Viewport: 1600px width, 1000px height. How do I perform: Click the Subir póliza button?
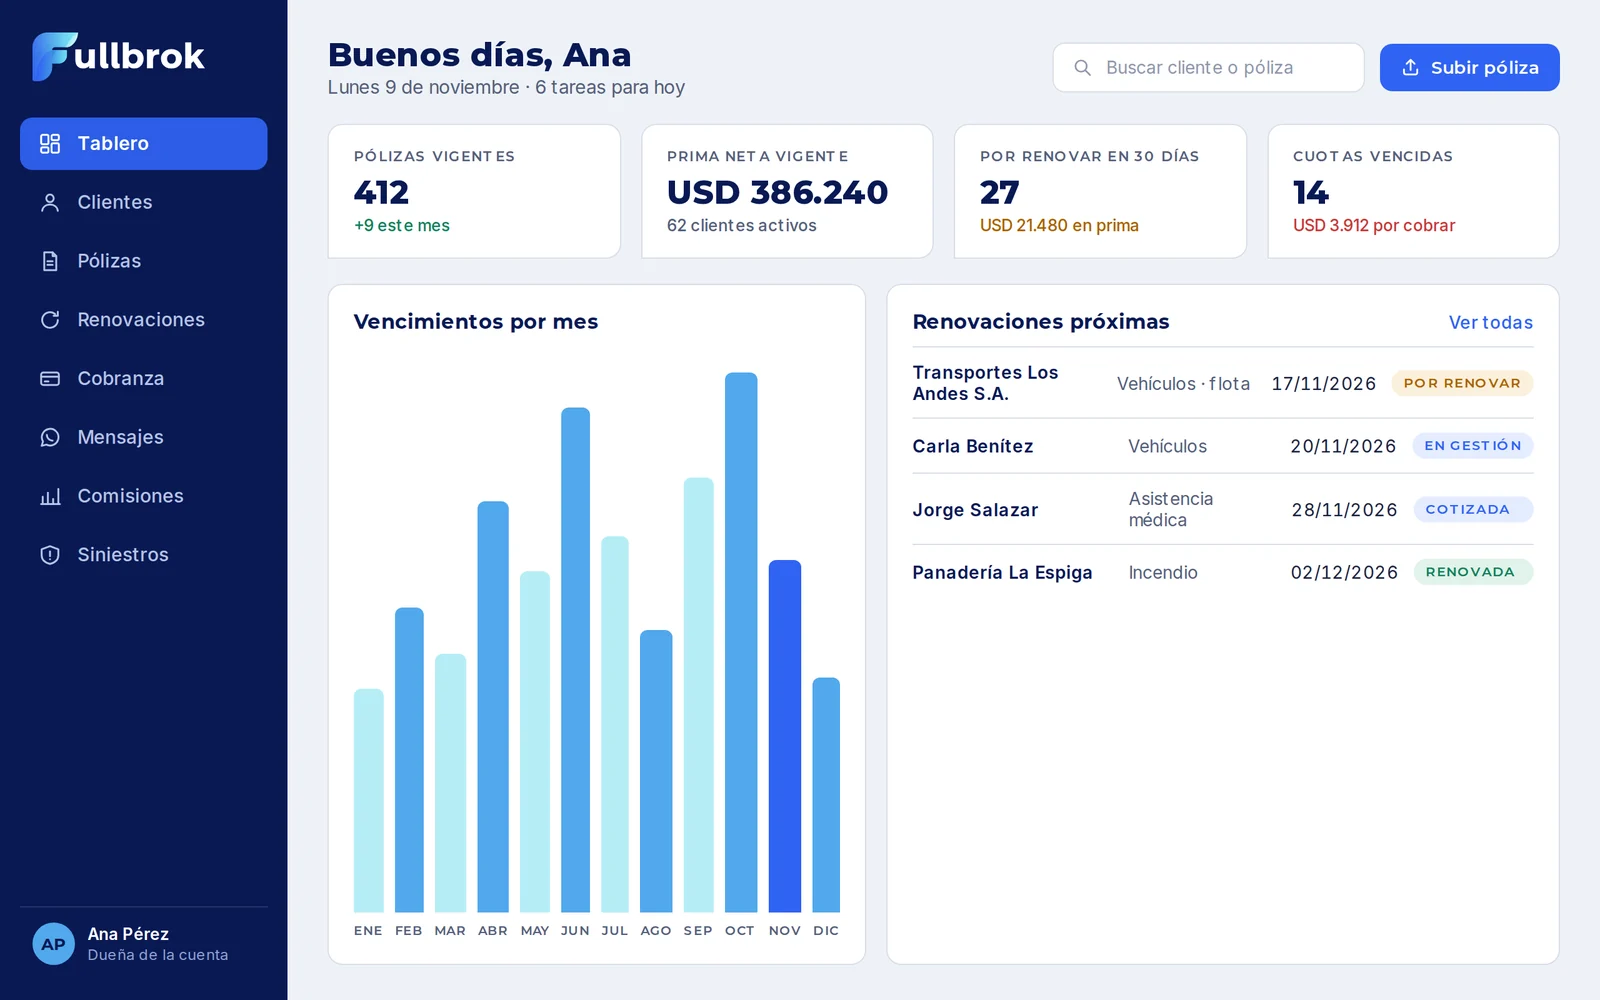click(1469, 68)
